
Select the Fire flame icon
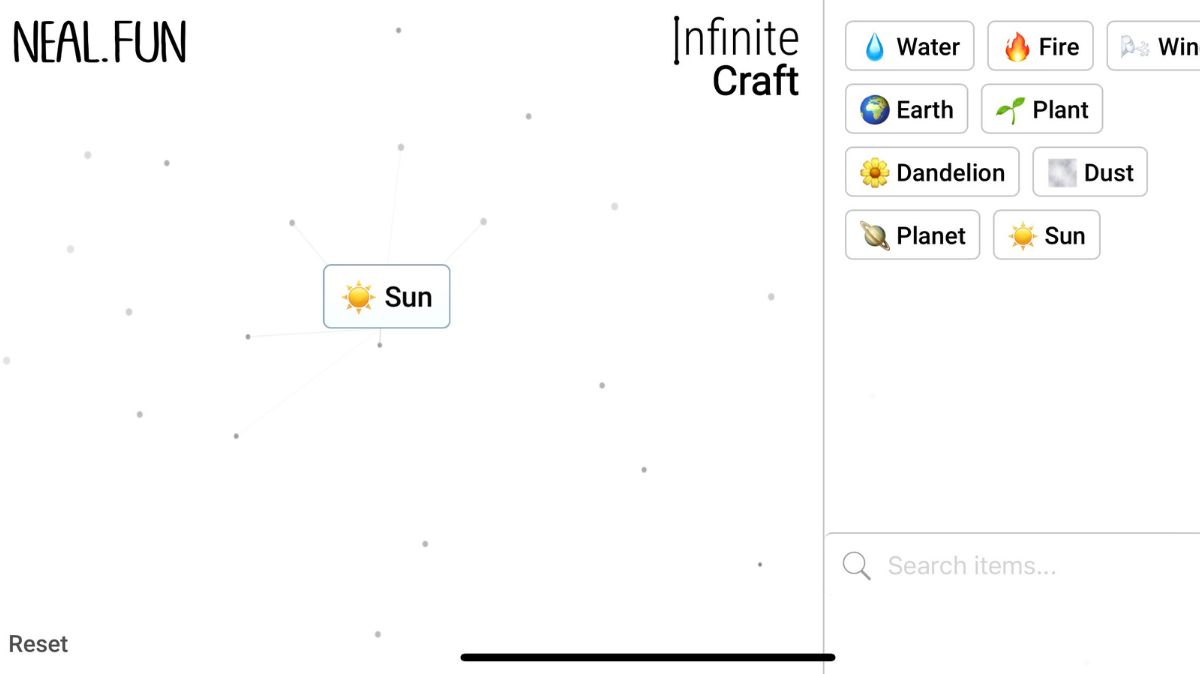(x=1016, y=46)
